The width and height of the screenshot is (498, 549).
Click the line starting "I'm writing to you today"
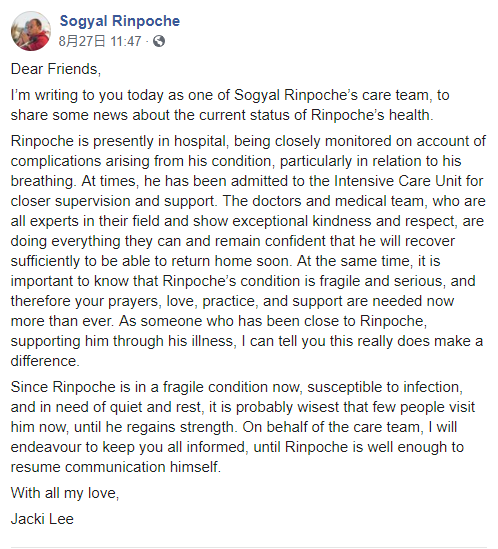coord(230,95)
